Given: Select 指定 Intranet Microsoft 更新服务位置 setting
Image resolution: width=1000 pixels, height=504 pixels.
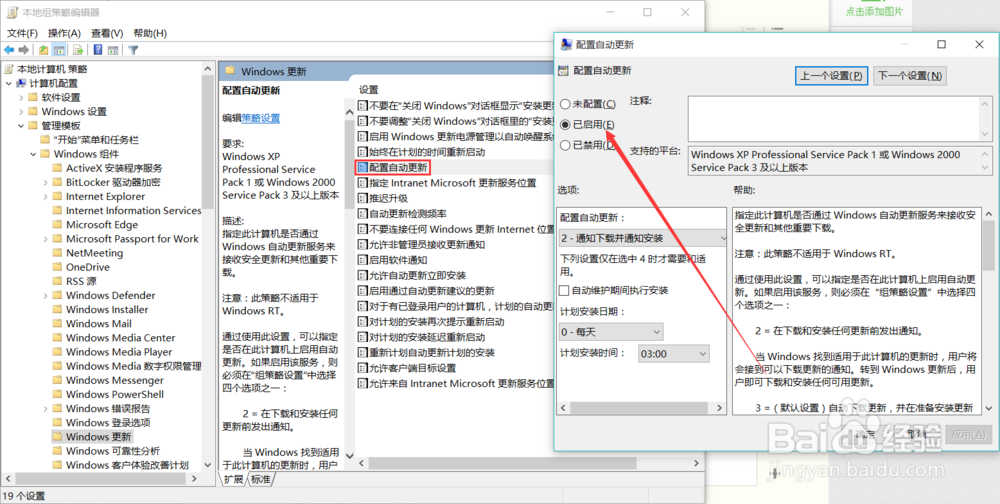Looking at the screenshot, I should [x=453, y=183].
